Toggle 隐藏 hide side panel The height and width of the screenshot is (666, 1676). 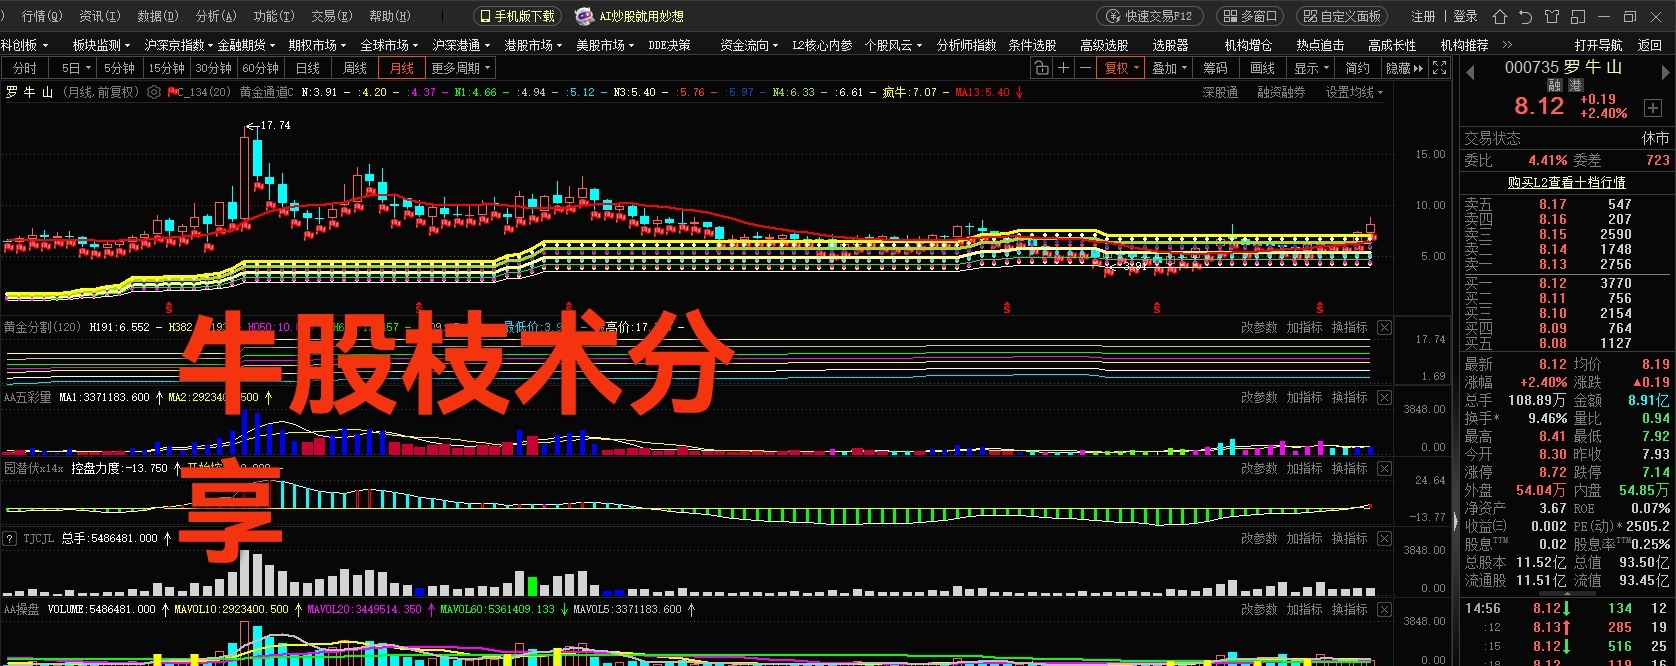pos(1404,68)
